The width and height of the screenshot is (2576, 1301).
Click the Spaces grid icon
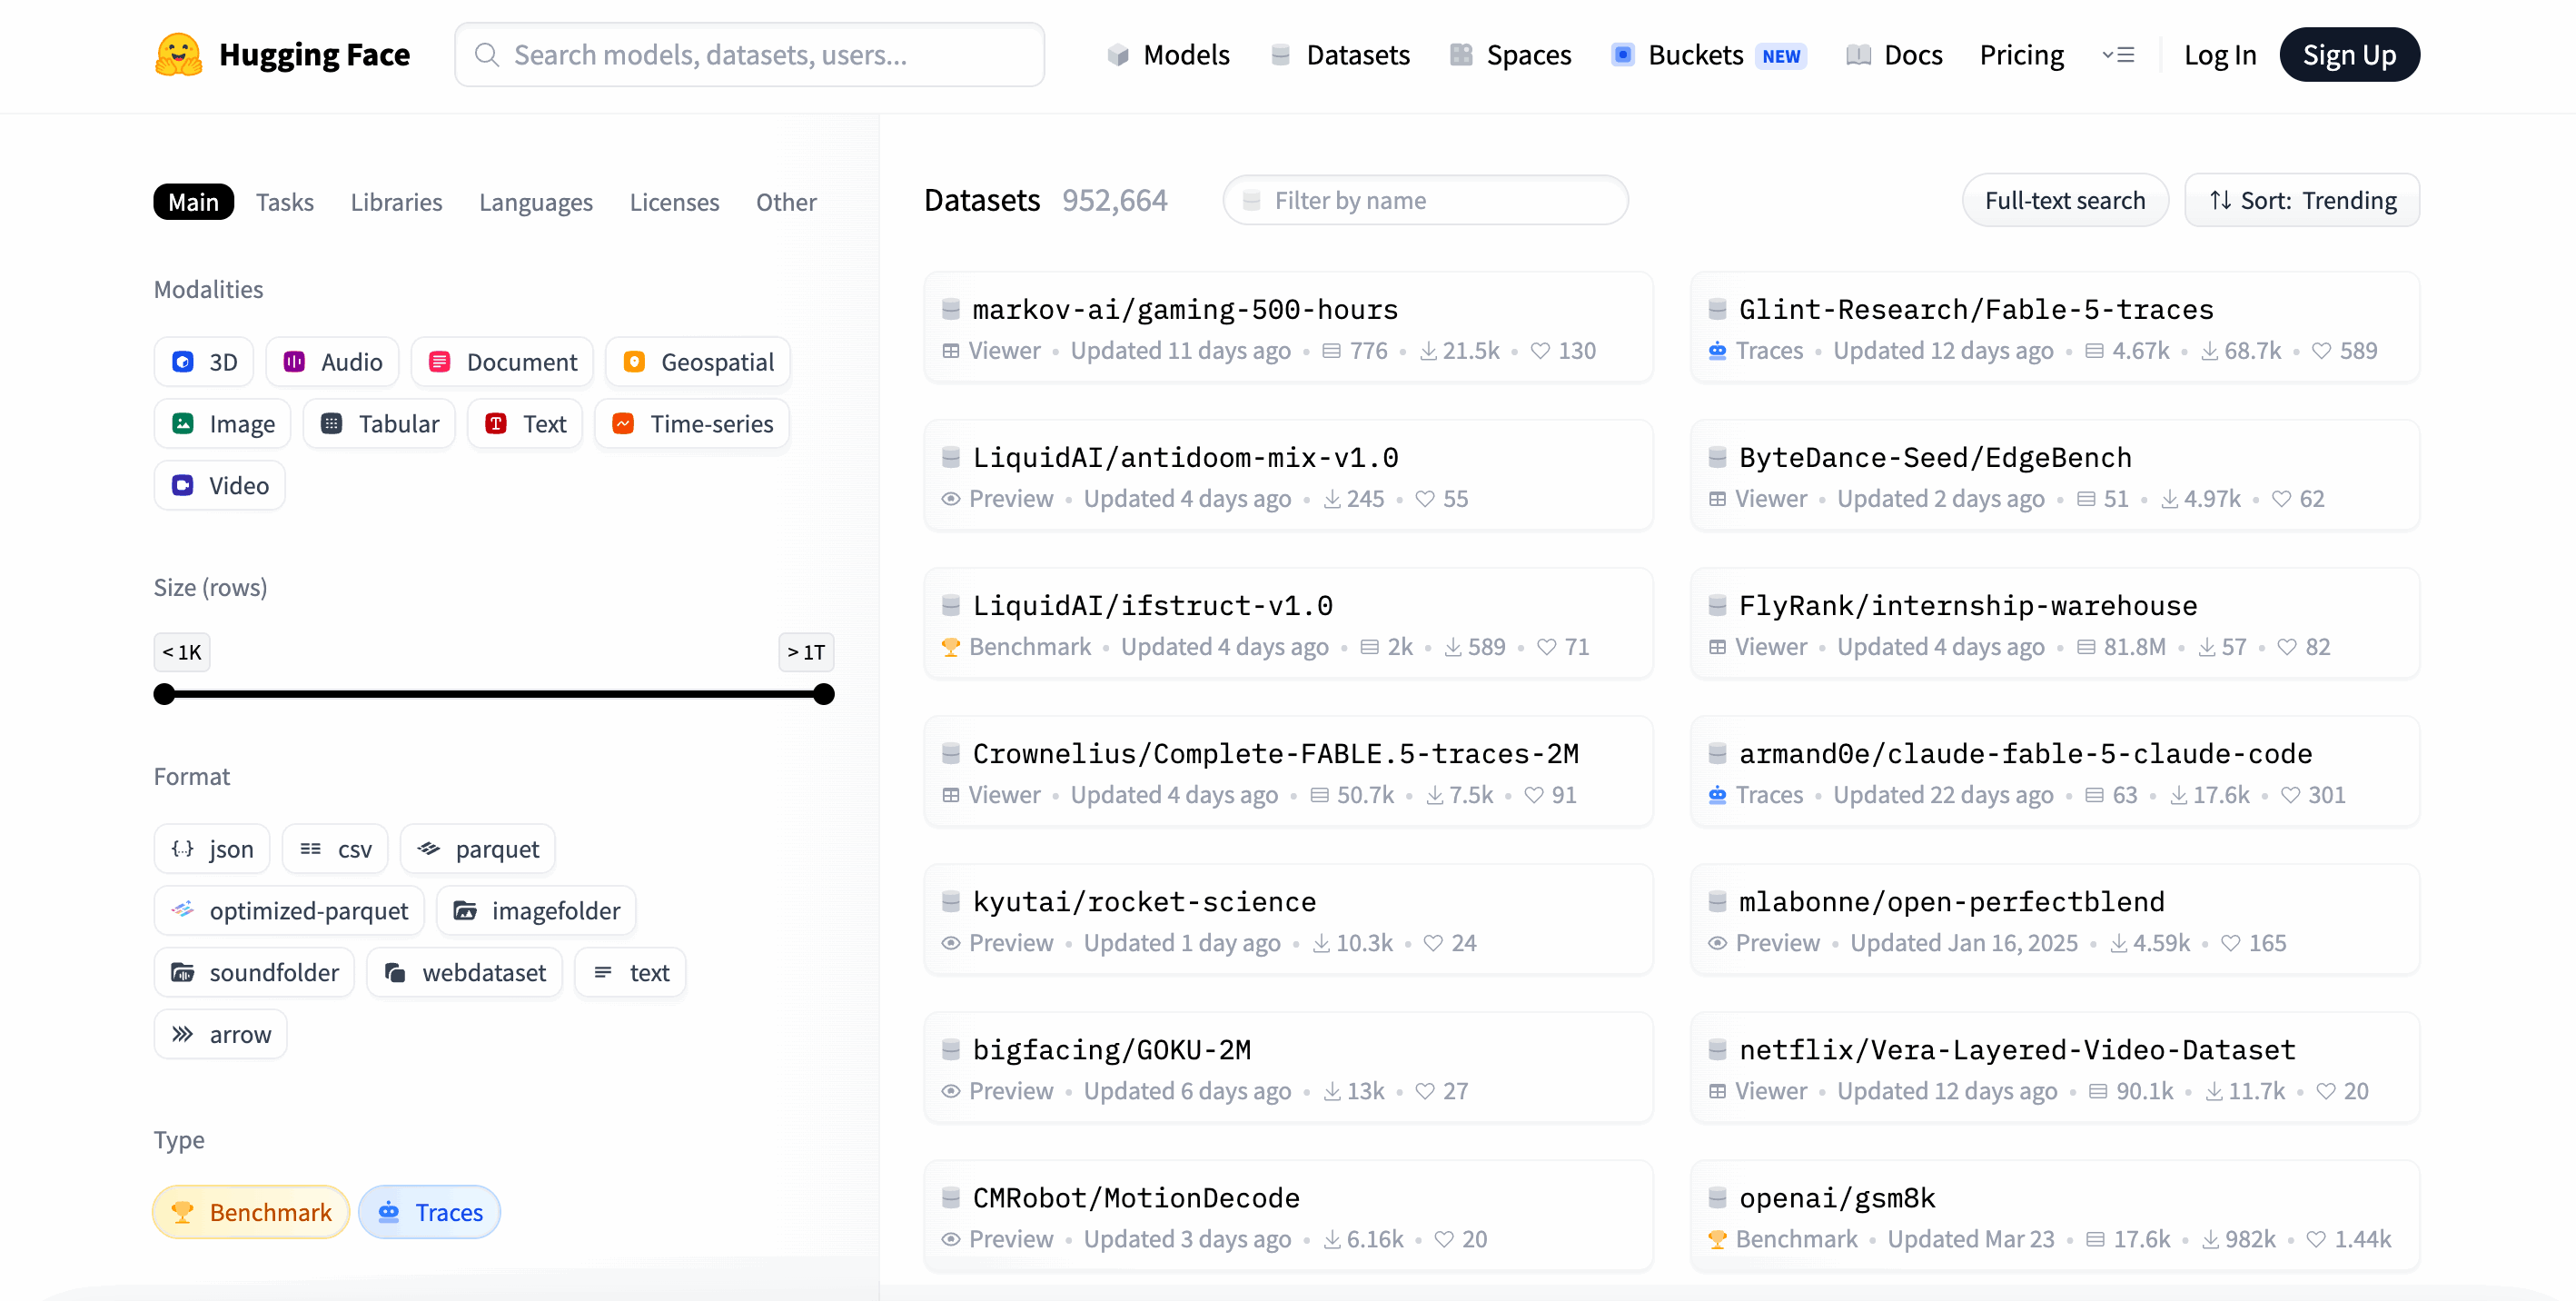pos(1461,55)
